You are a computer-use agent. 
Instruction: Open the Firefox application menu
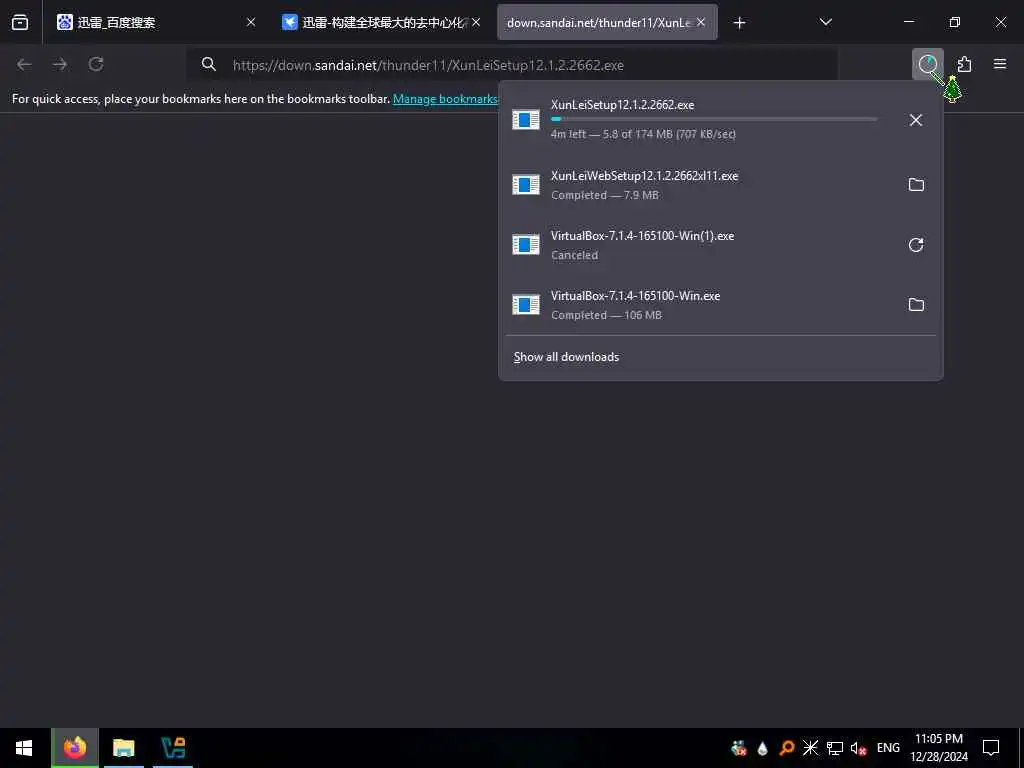click(1000, 64)
